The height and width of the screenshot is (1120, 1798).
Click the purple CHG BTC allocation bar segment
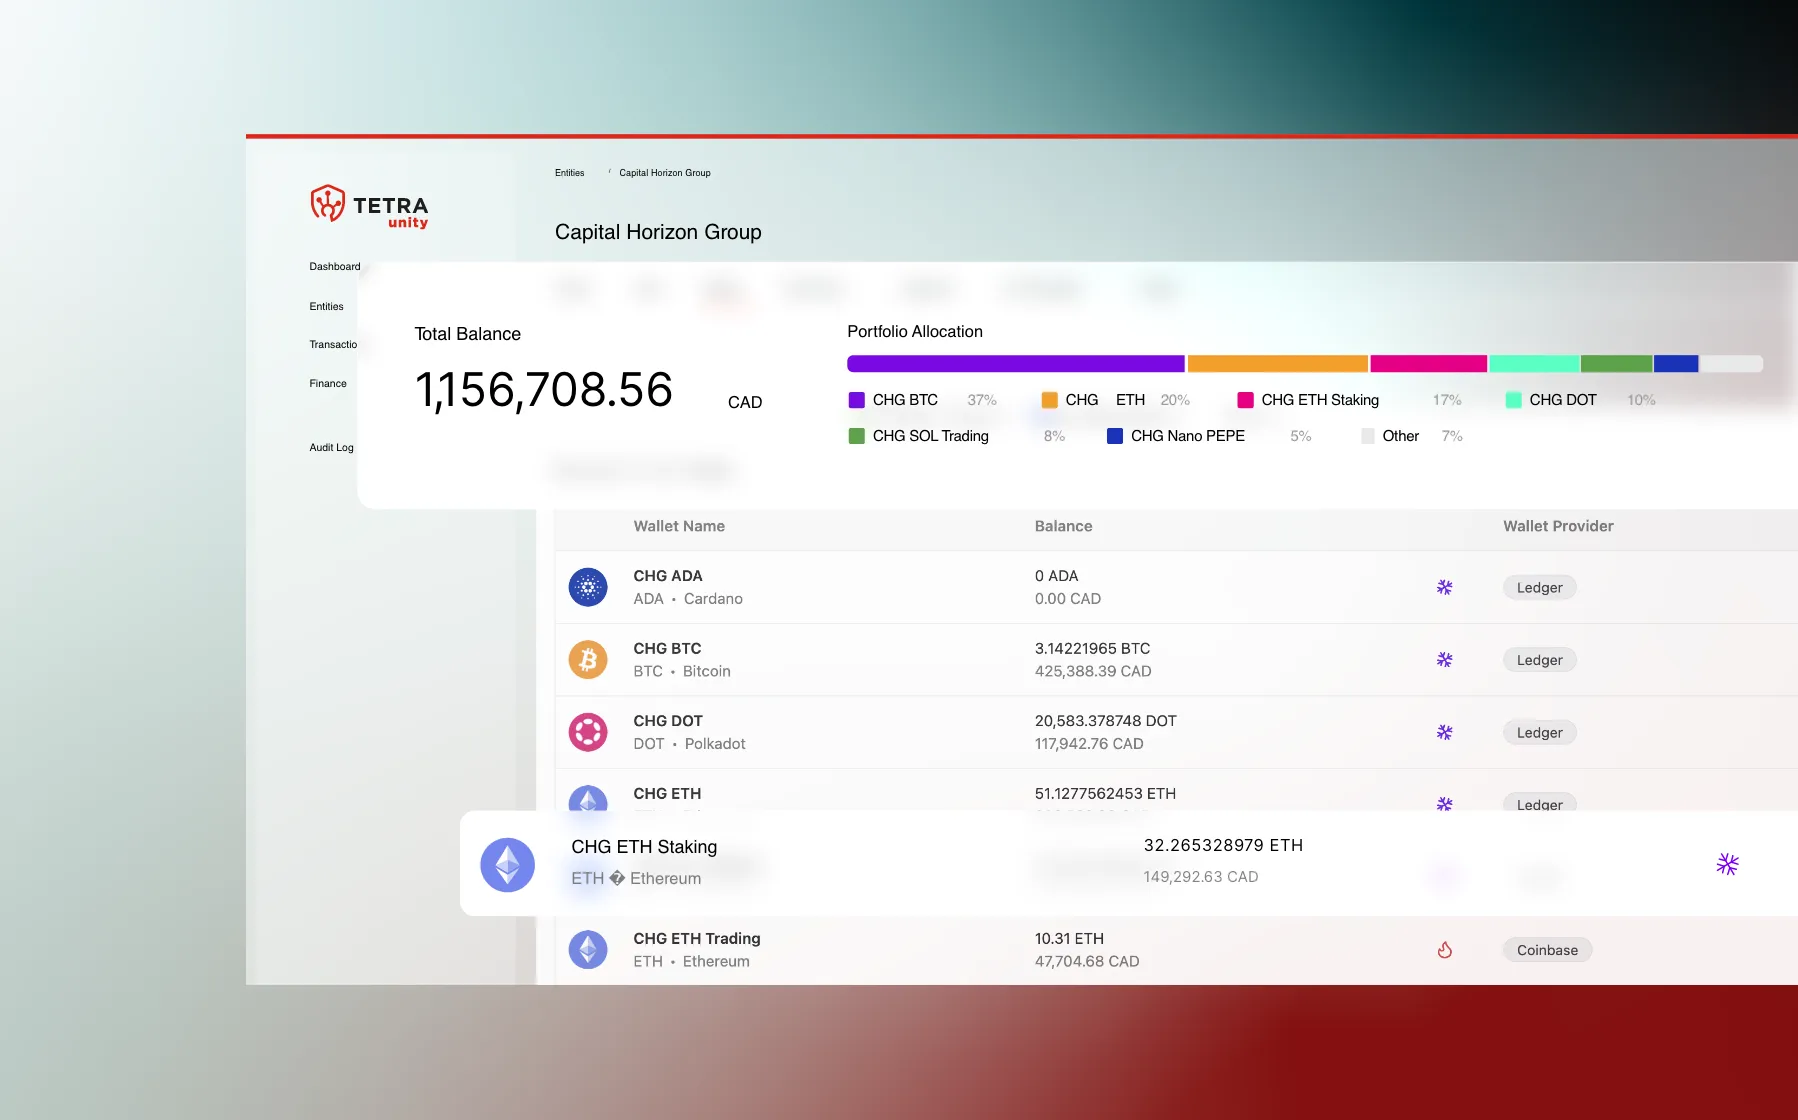[1015, 364]
